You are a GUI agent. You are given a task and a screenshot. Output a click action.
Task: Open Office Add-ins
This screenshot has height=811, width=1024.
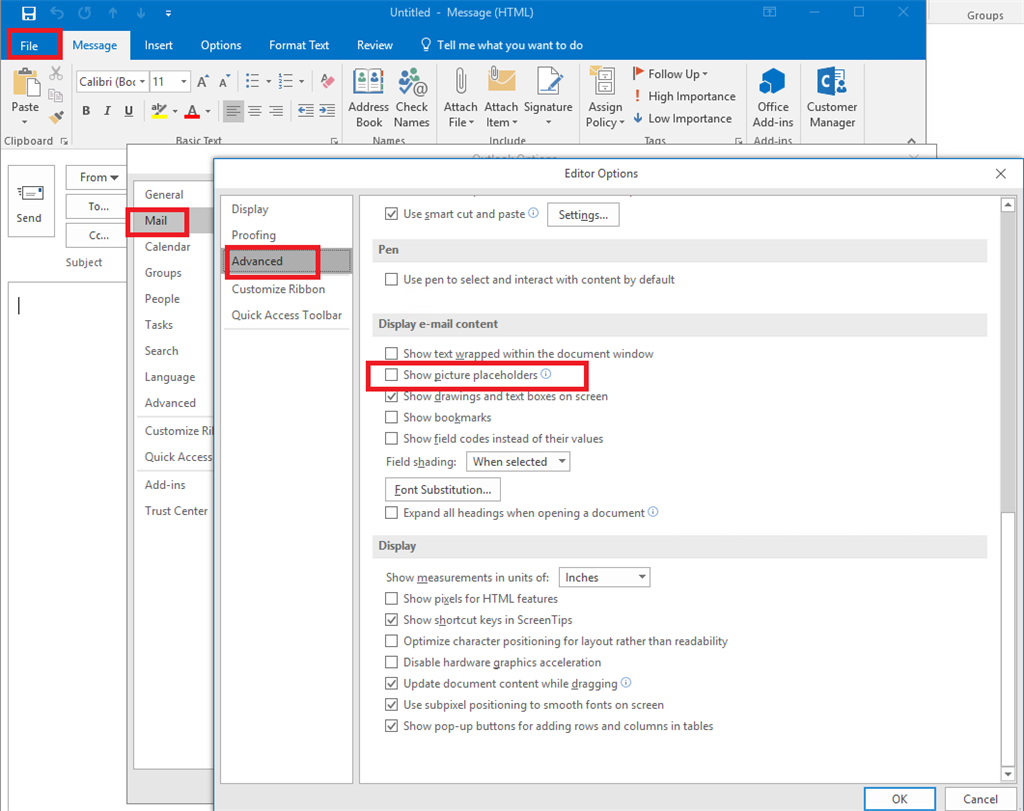(x=772, y=95)
